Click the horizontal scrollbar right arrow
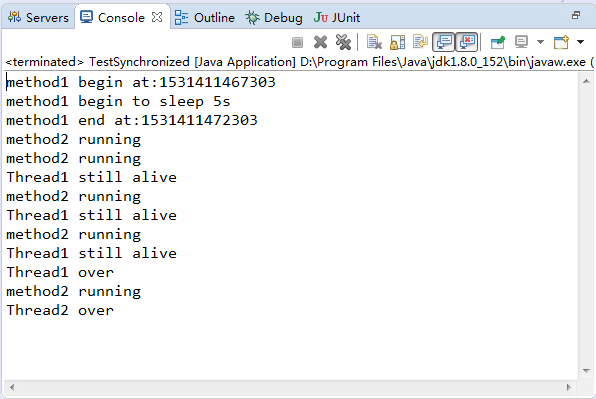The width and height of the screenshot is (596, 399). 569,387
